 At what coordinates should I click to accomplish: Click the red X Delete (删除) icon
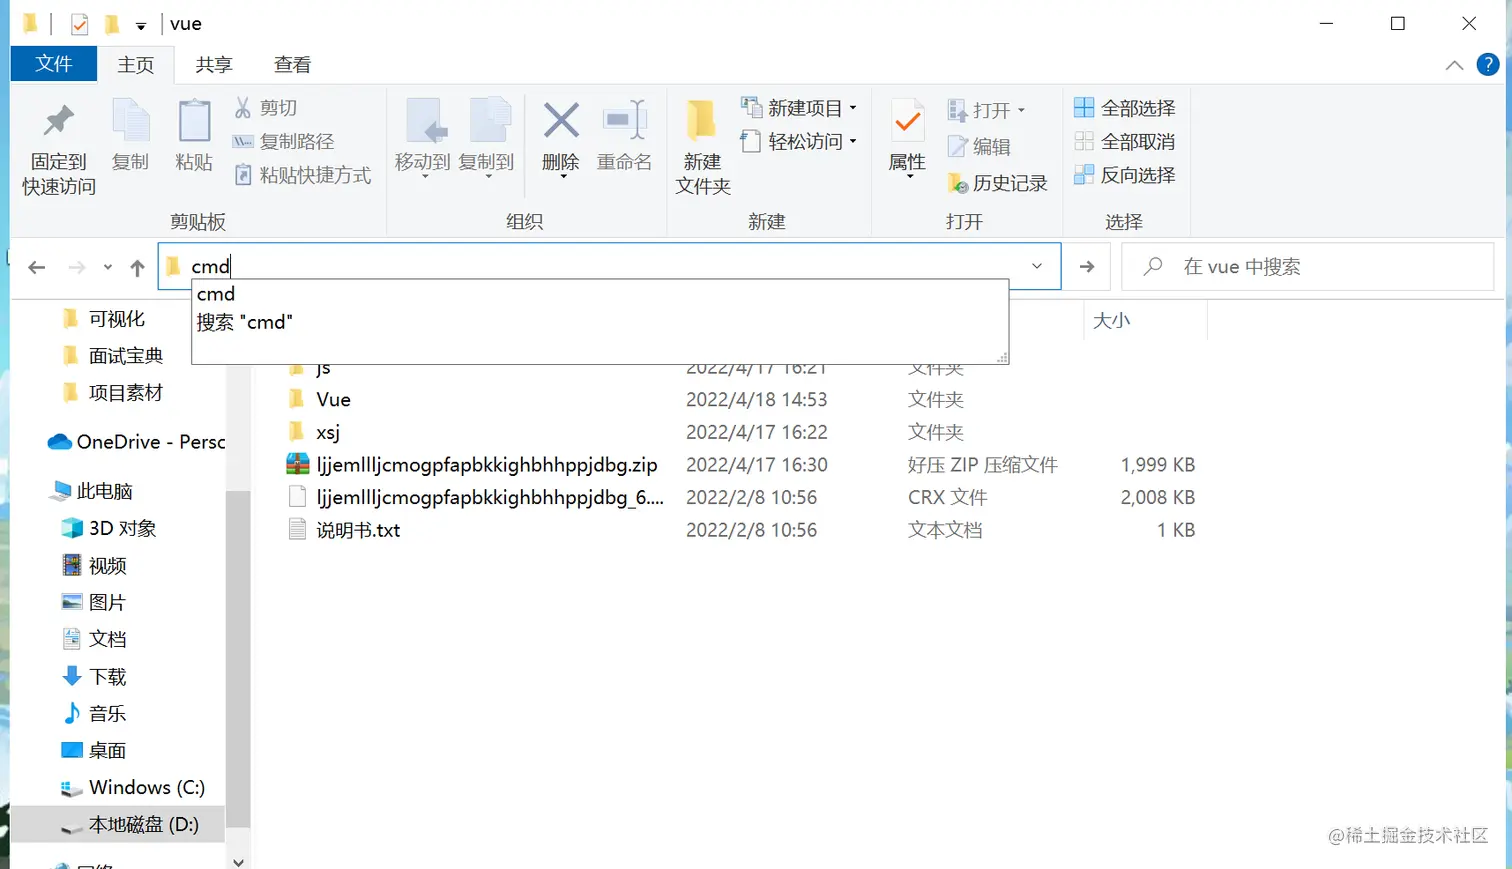[x=561, y=121]
